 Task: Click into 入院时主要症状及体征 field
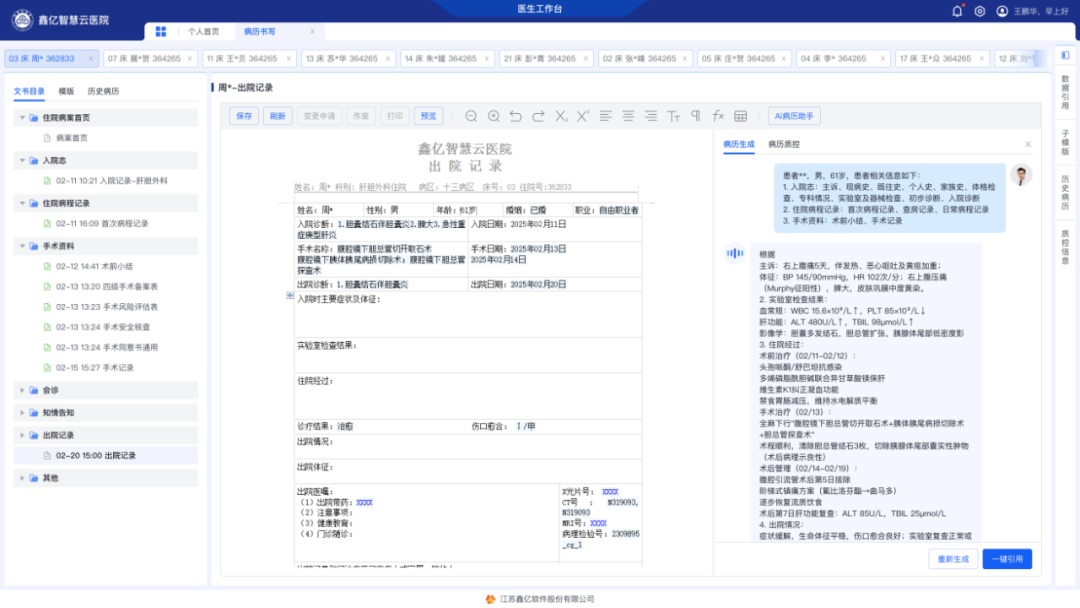(x=468, y=315)
